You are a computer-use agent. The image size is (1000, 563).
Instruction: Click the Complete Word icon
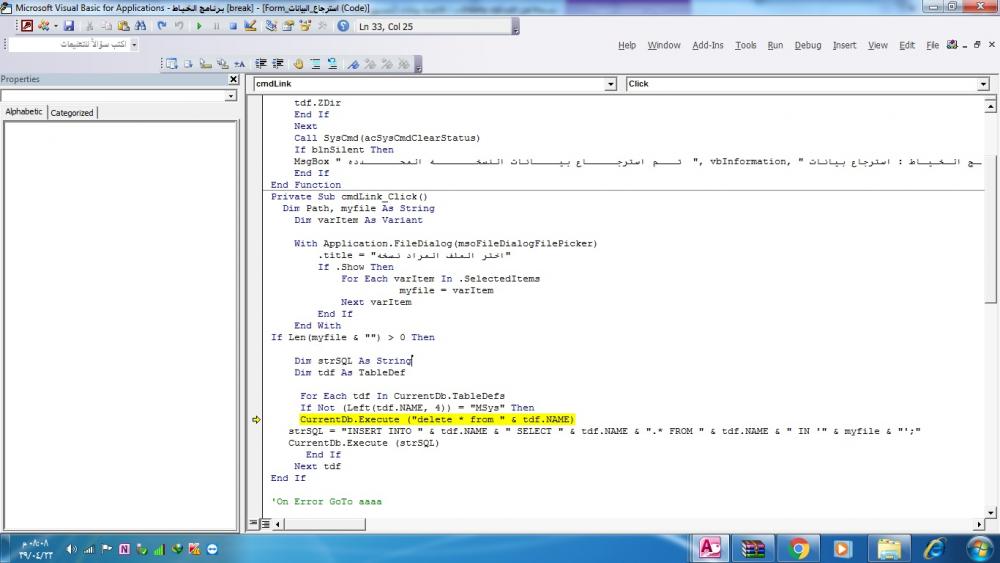240,64
